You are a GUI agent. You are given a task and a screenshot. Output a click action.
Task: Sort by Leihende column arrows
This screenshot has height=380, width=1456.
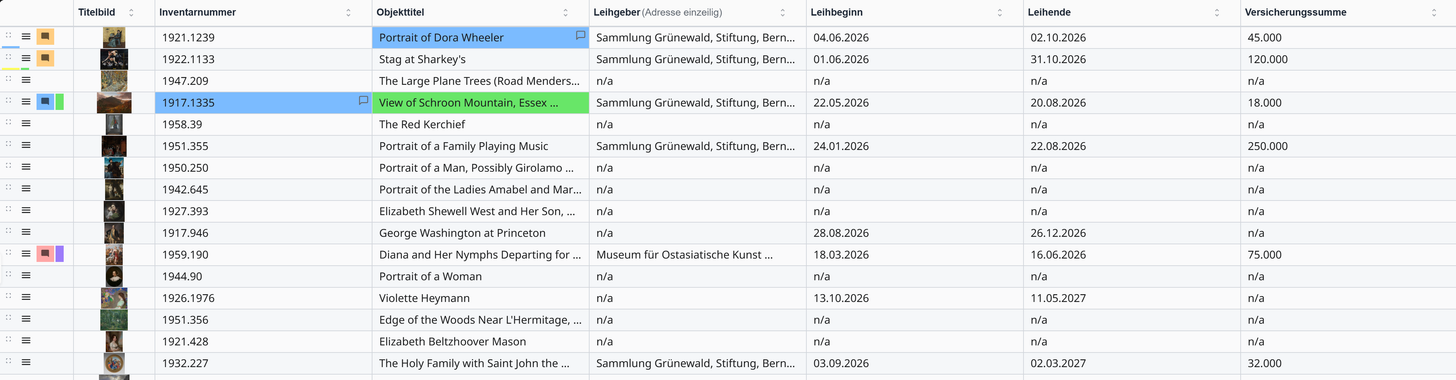click(1217, 12)
